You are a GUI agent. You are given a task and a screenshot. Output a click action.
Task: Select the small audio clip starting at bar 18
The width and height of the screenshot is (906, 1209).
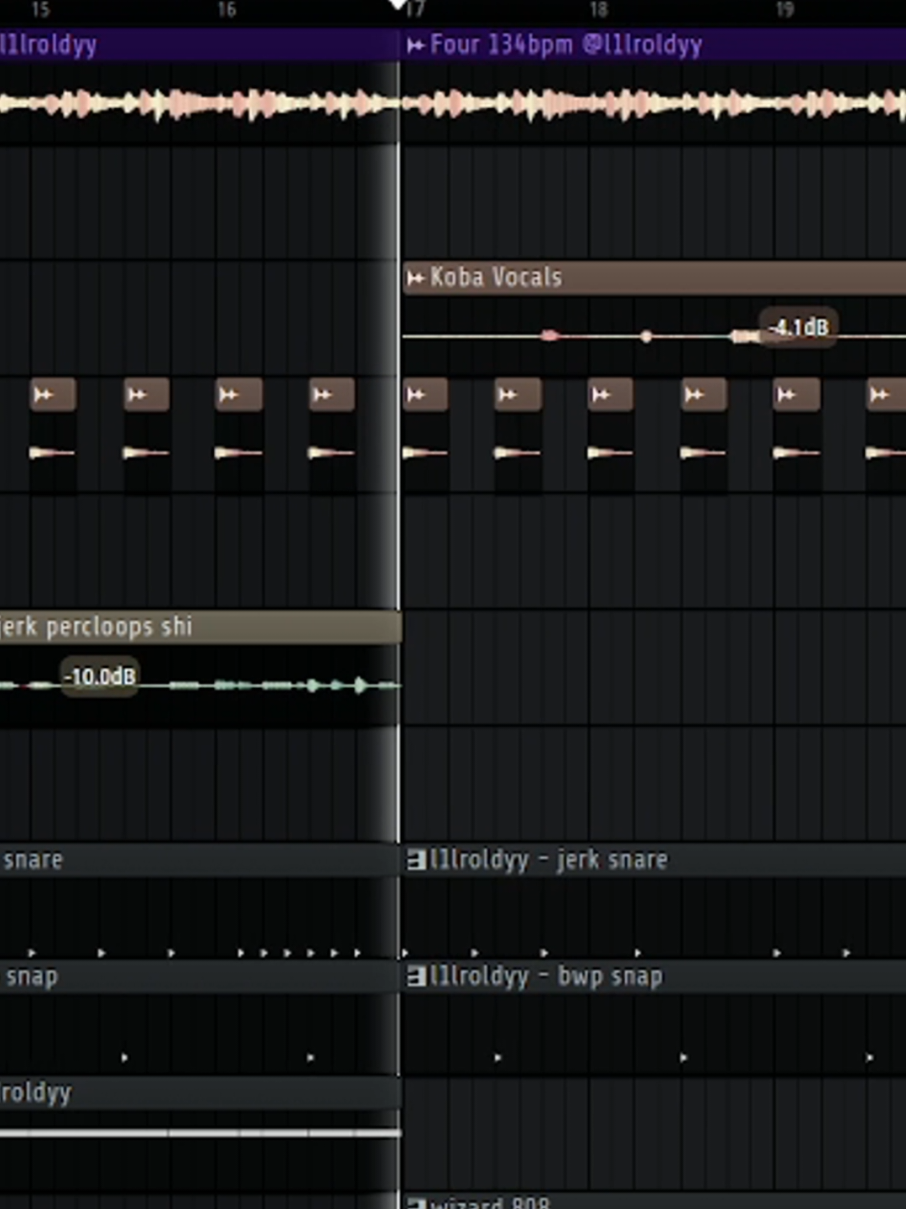[x=610, y=395]
